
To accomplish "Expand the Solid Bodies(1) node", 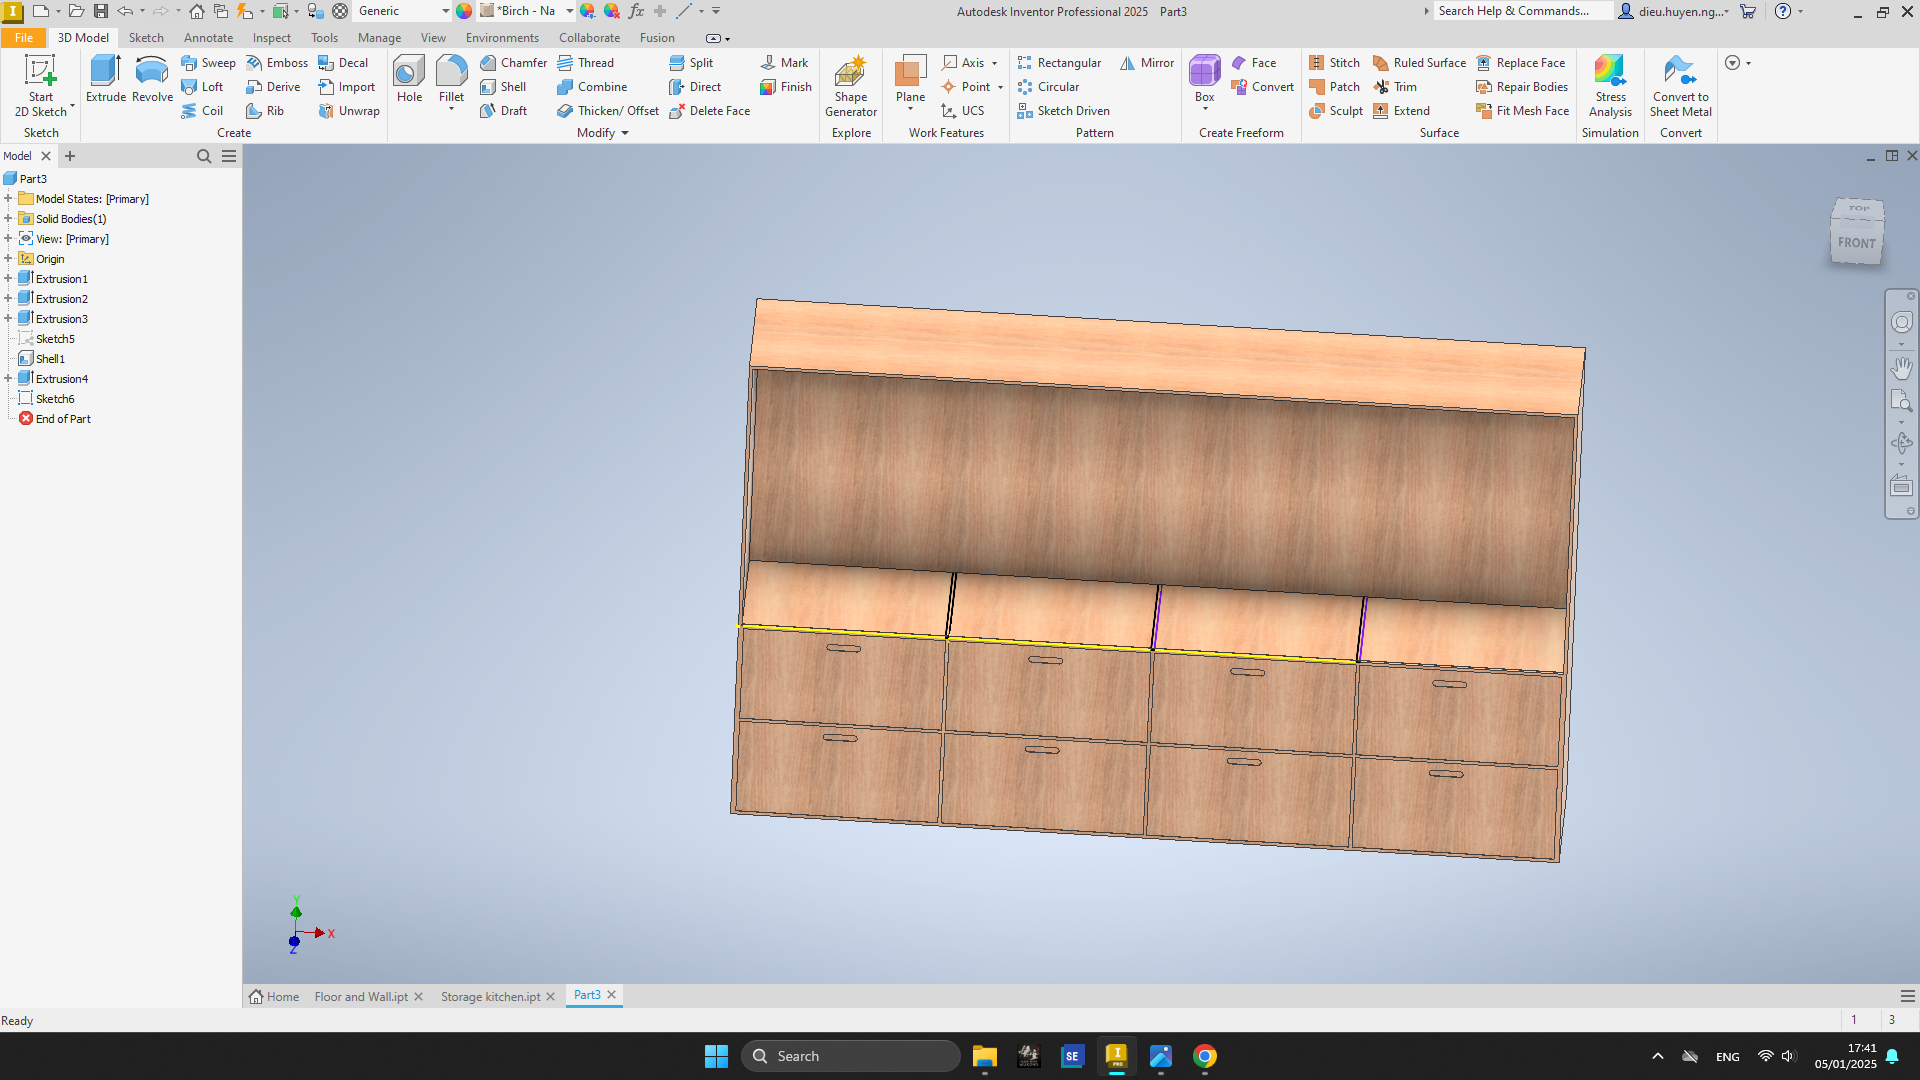I will point(8,218).
